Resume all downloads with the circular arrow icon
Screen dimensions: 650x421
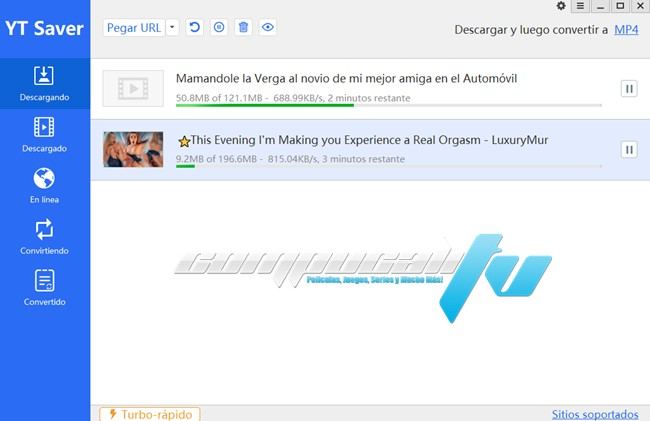coord(194,27)
